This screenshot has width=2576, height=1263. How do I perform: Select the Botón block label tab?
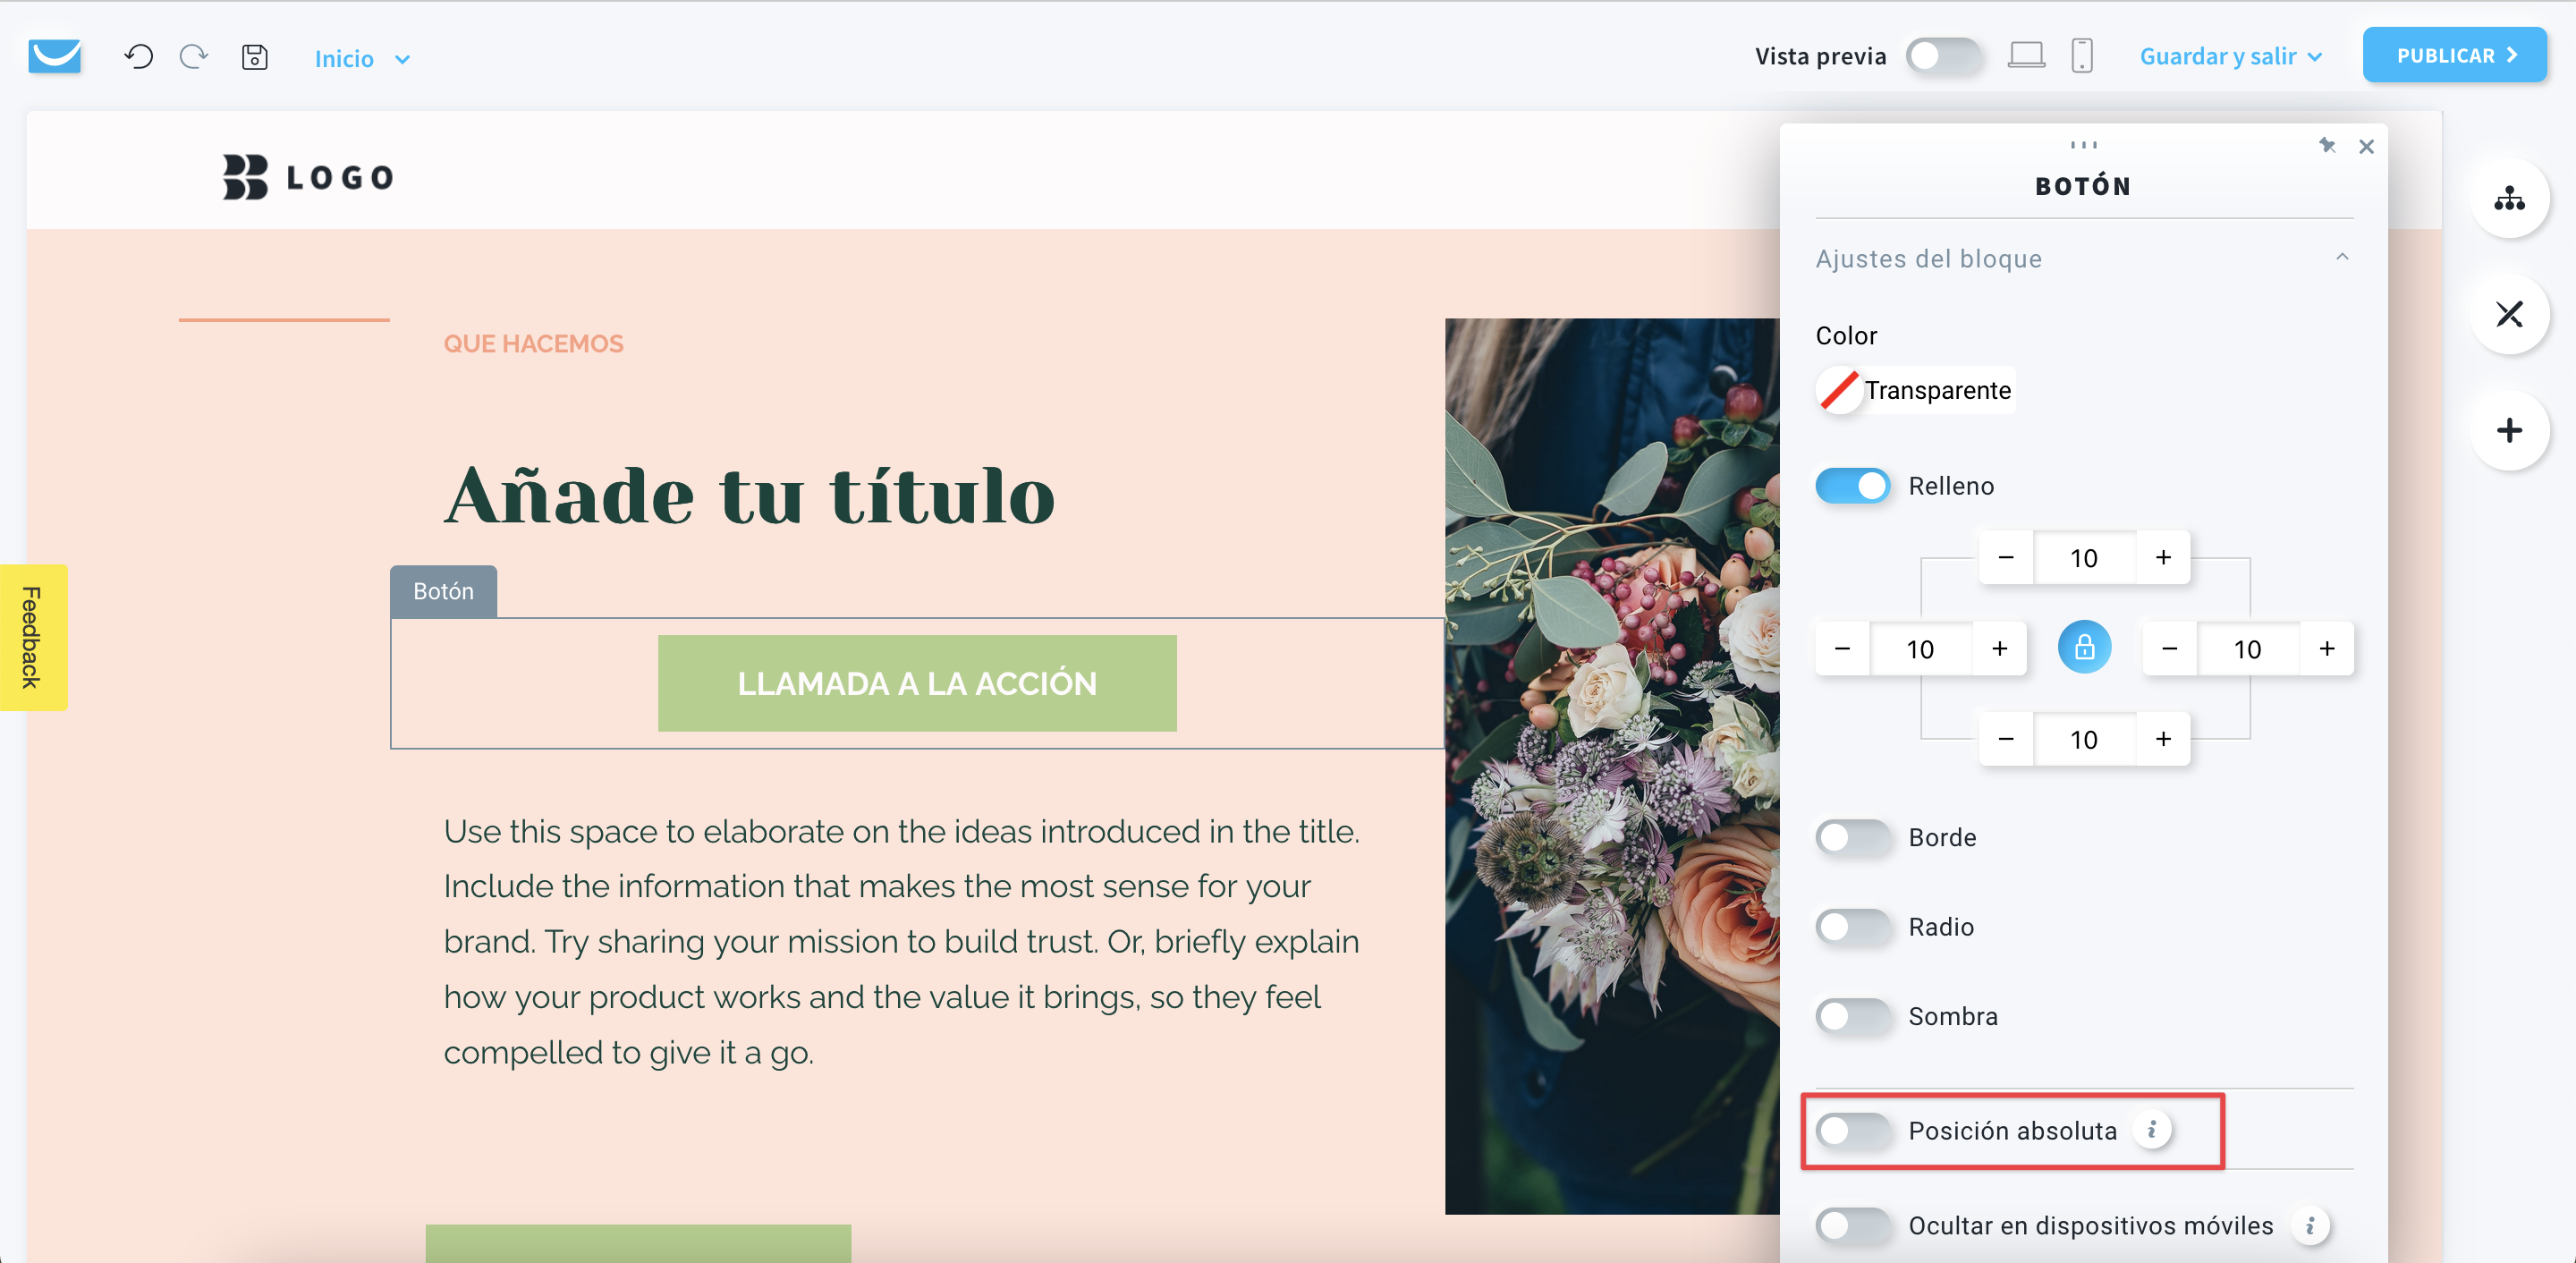pyautogui.click(x=443, y=591)
